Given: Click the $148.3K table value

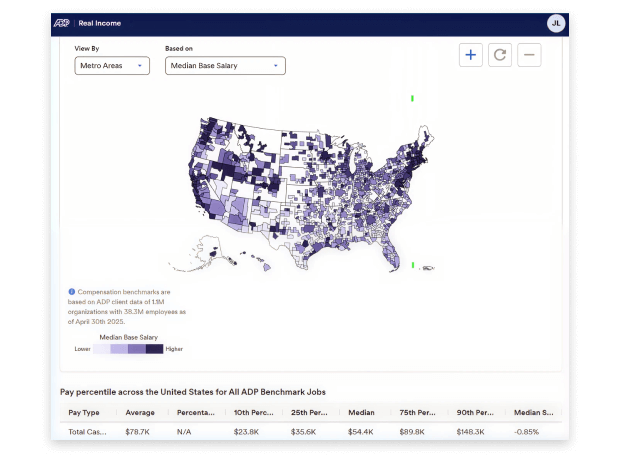Looking at the screenshot, I should [471, 432].
